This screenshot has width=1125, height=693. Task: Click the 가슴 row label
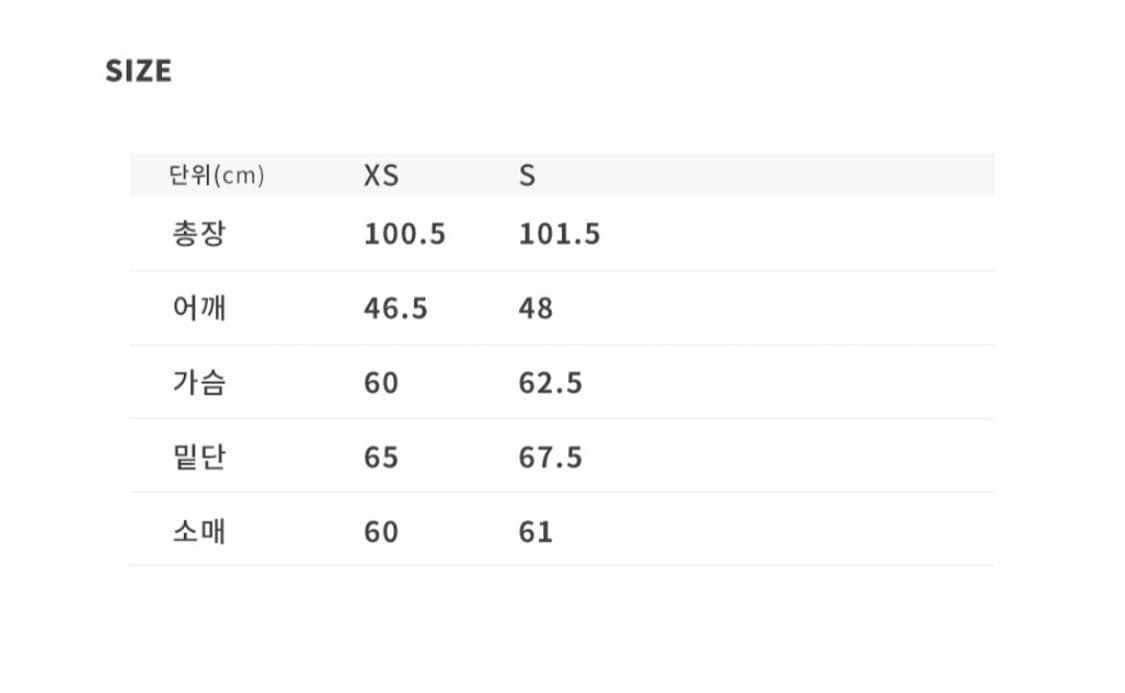(199, 382)
